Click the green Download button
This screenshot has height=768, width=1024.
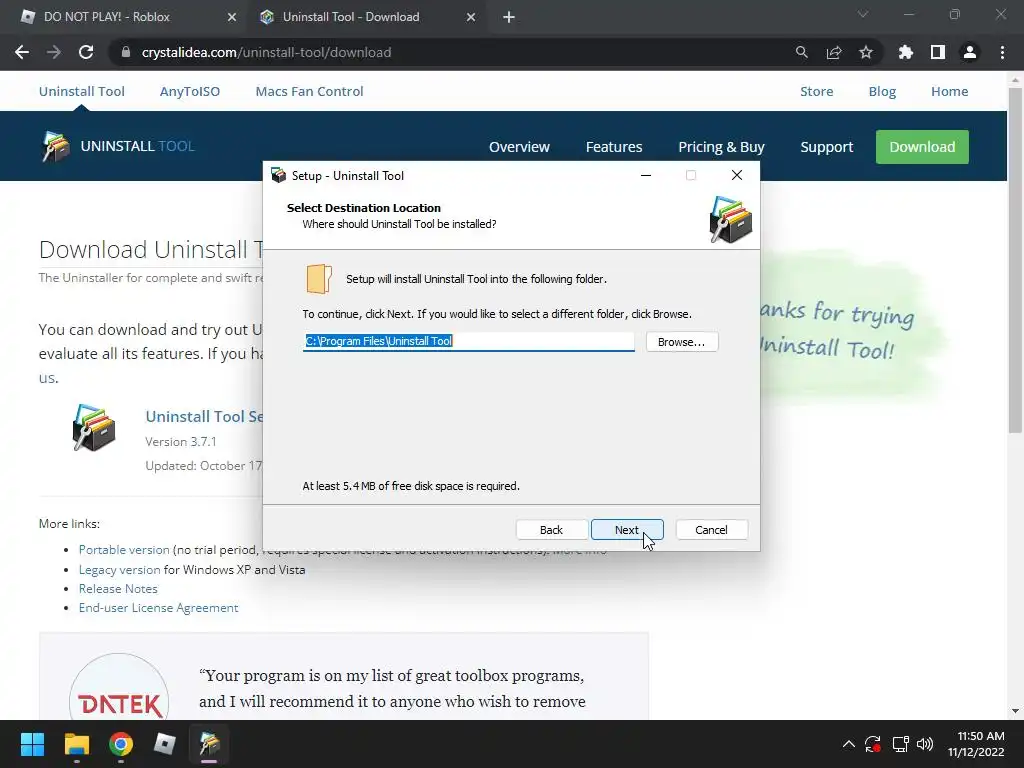(x=922, y=147)
